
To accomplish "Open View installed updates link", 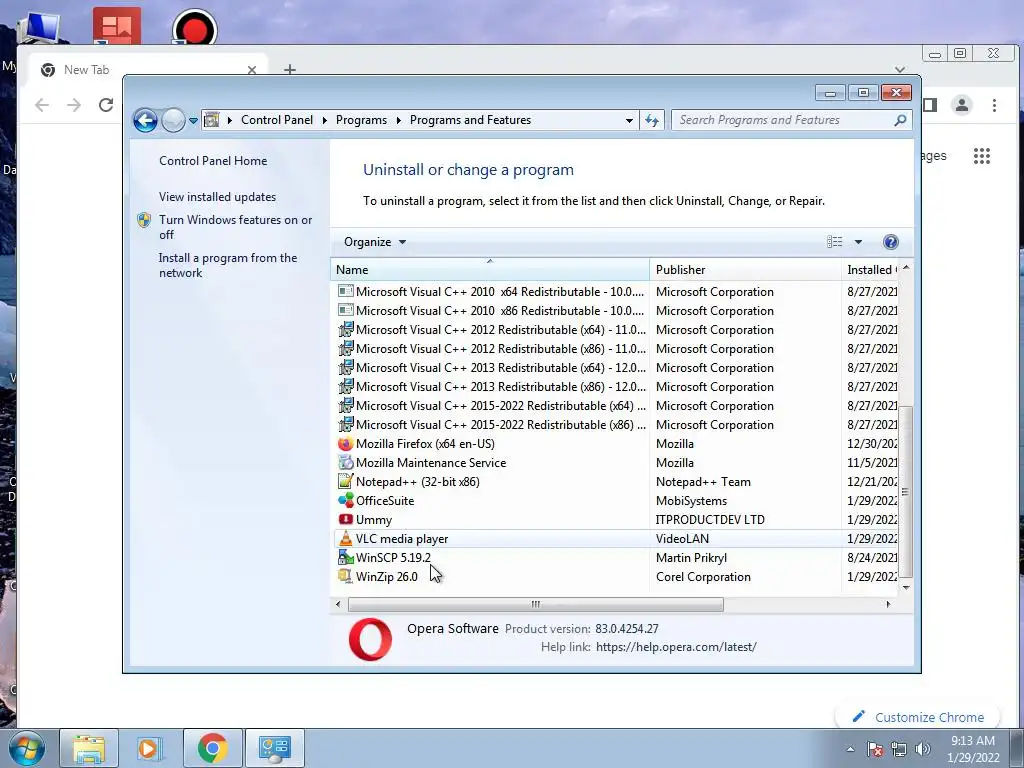I will coord(217,197).
